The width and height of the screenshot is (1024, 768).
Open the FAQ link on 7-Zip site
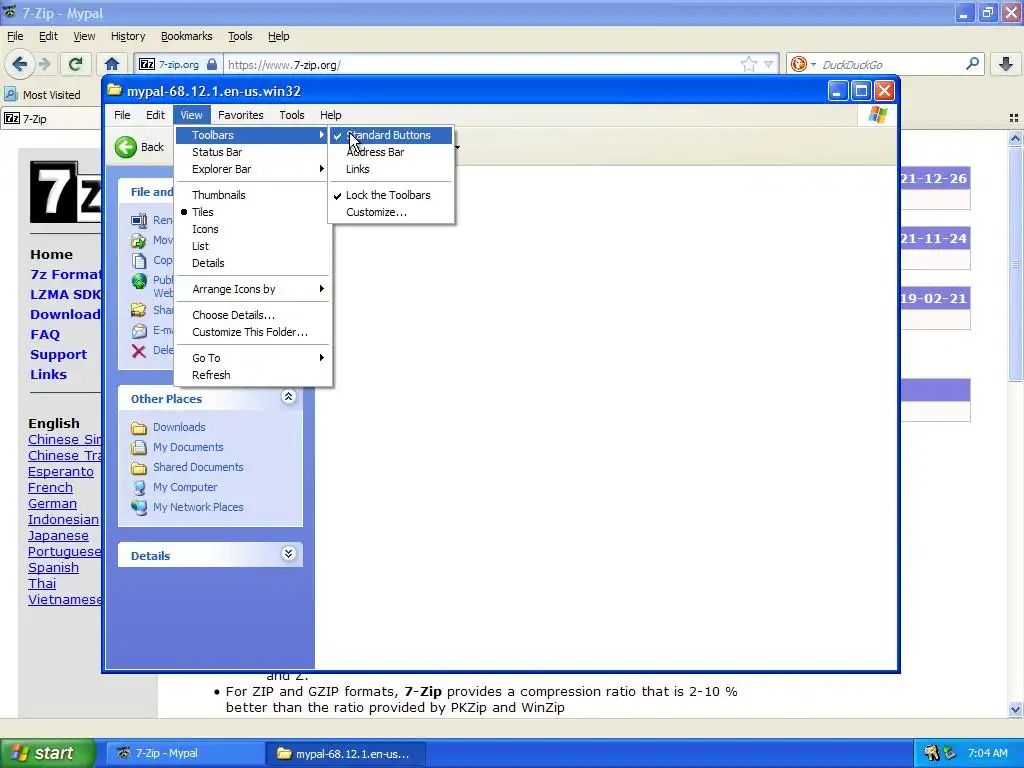point(45,335)
